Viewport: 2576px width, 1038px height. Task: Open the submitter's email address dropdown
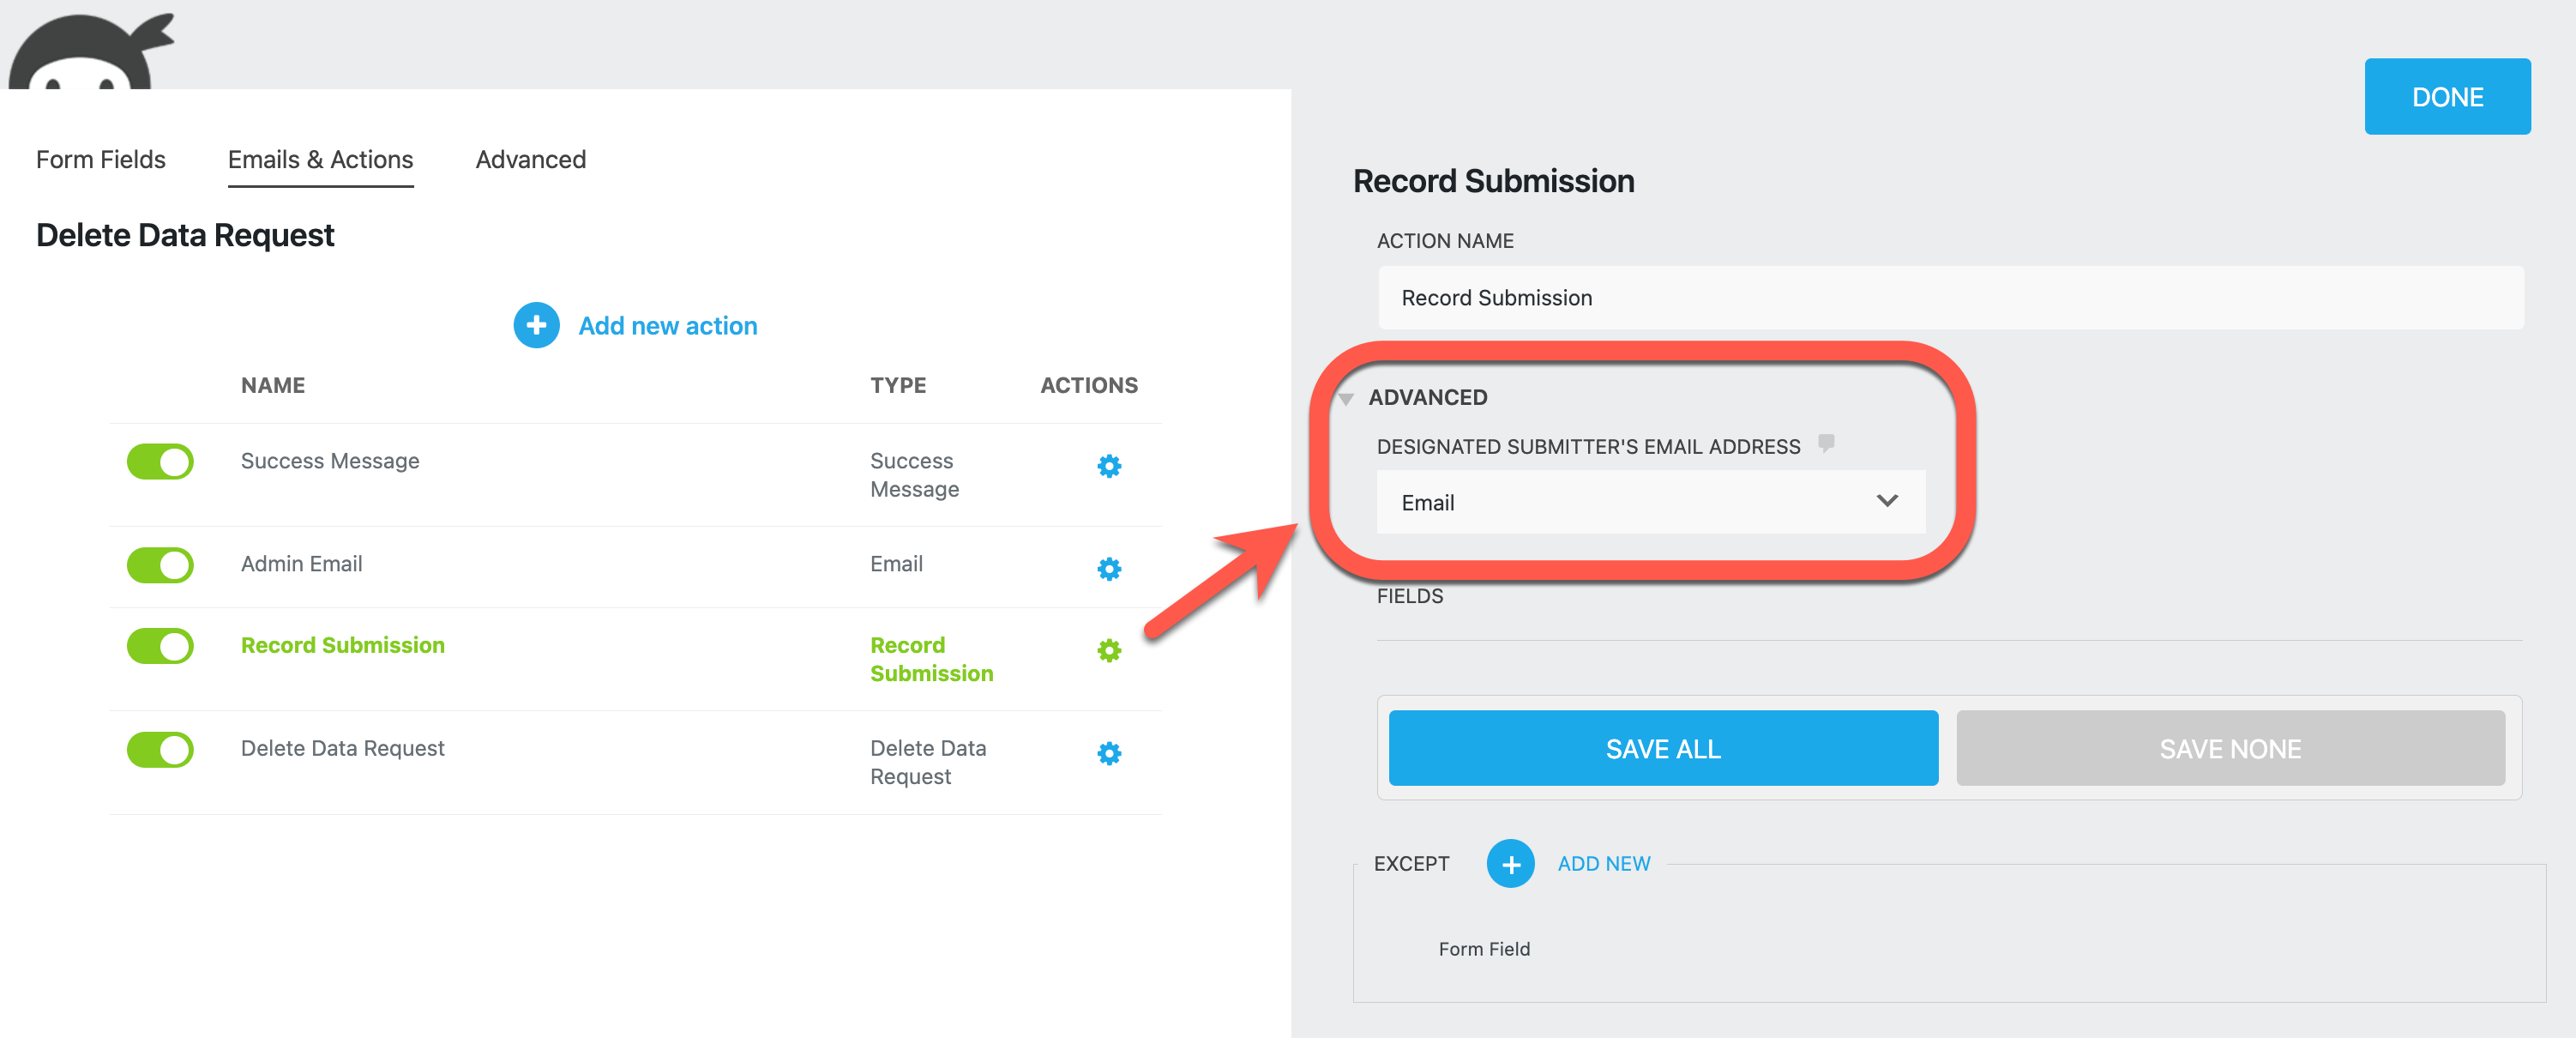1650,502
